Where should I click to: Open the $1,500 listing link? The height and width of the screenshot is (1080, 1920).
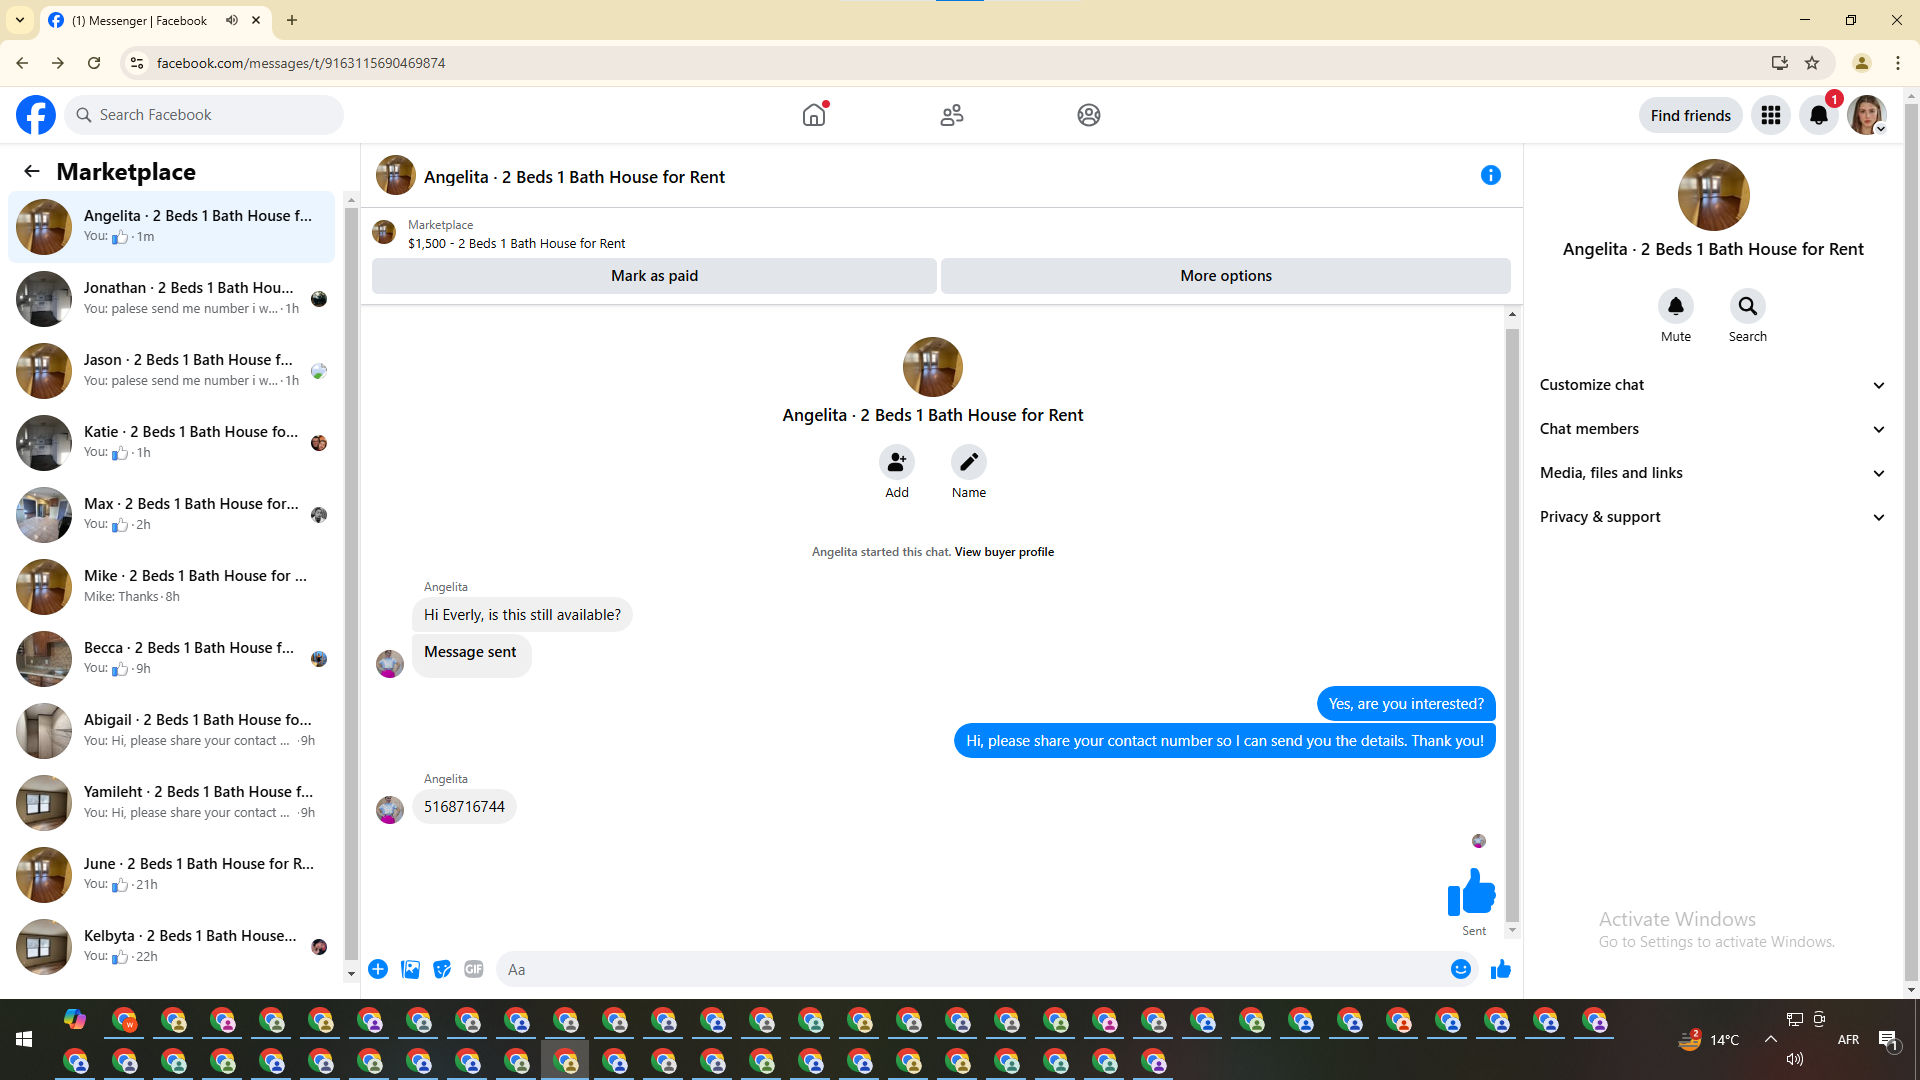click(516, 243)
